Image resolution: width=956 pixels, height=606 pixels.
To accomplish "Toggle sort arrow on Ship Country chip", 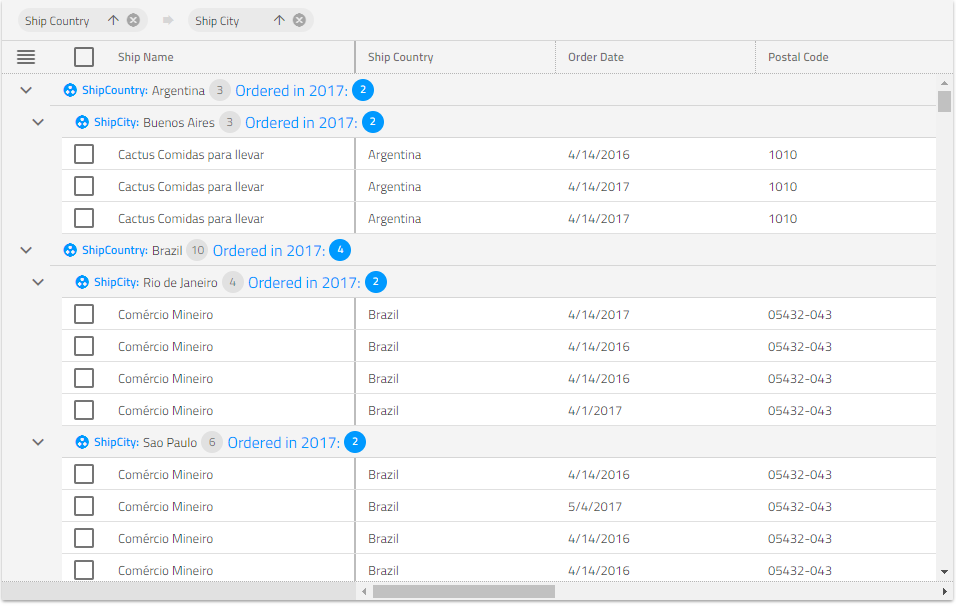I will 113,21.
